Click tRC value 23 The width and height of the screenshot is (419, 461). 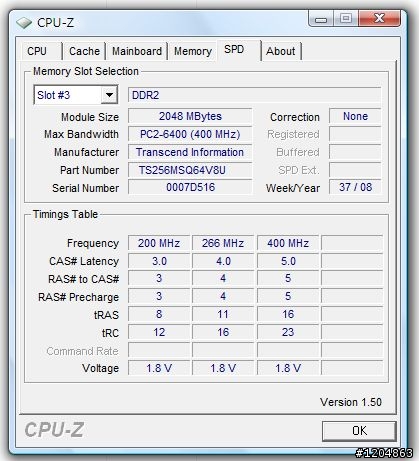[288, 332]
